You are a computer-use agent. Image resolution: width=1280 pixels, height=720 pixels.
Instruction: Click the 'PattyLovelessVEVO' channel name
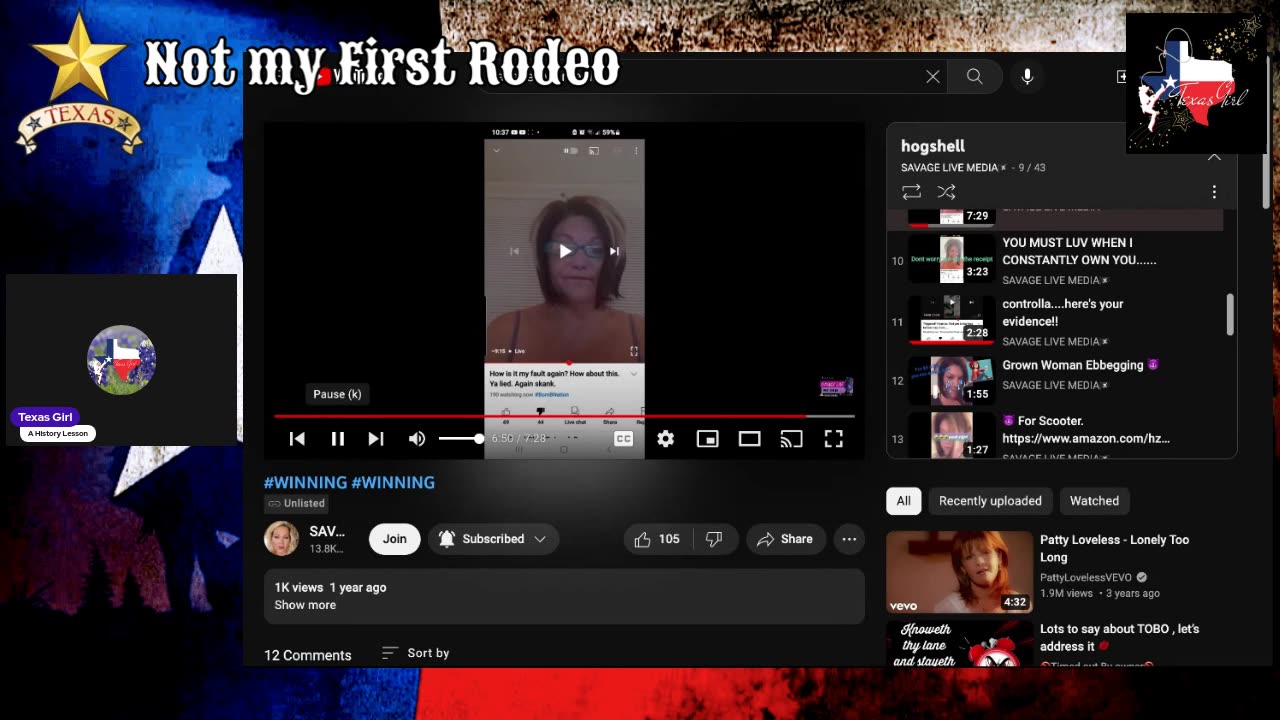pyautogui.click(x=1085, y=577)
